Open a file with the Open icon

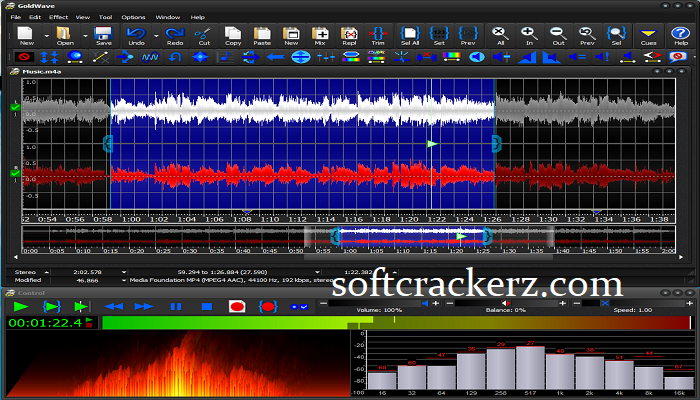65,36
